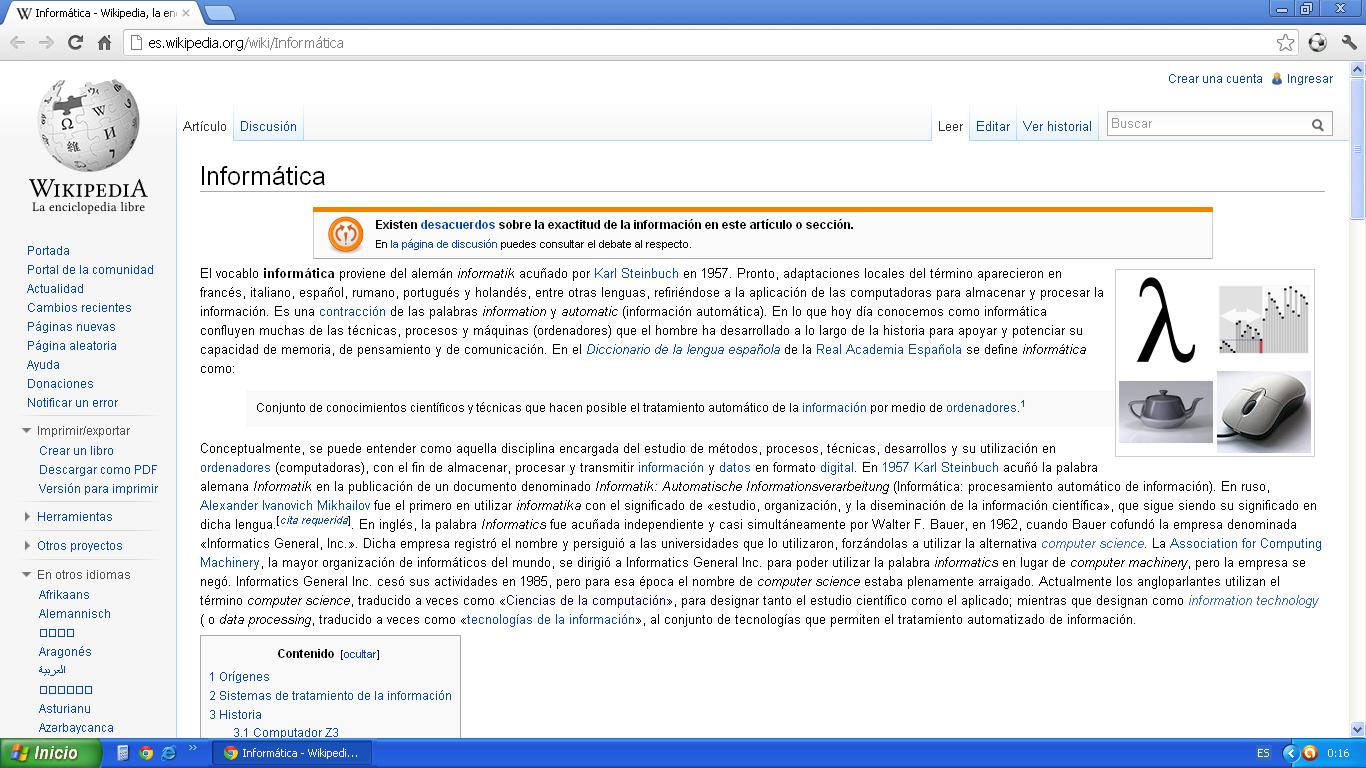Open the Real Academia Española link
1366x768 pixels.
point(889,349)
